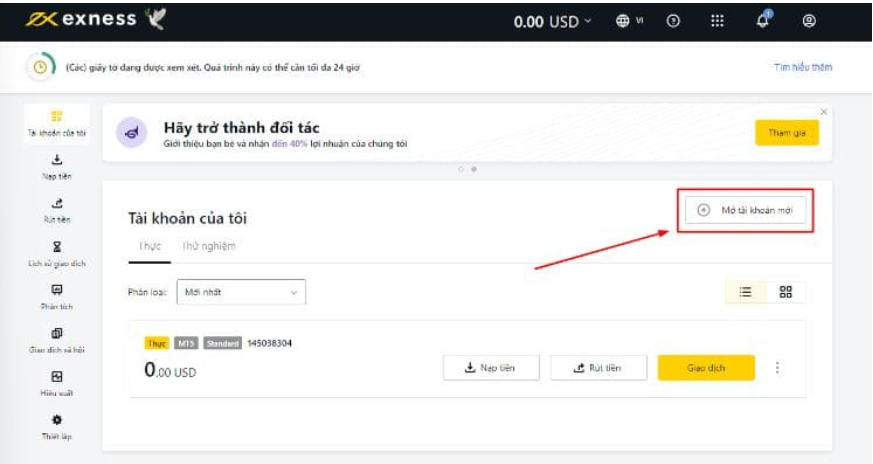This screenshot has height=464, width=873.
Task: Open Nạp tiền in the sidebar
Action: click(56, 165)
